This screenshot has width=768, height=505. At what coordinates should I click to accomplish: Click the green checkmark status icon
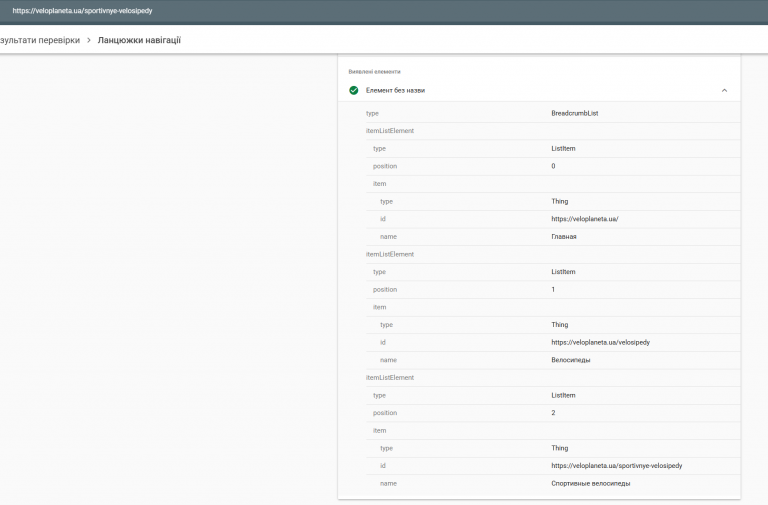click(354, 90)
